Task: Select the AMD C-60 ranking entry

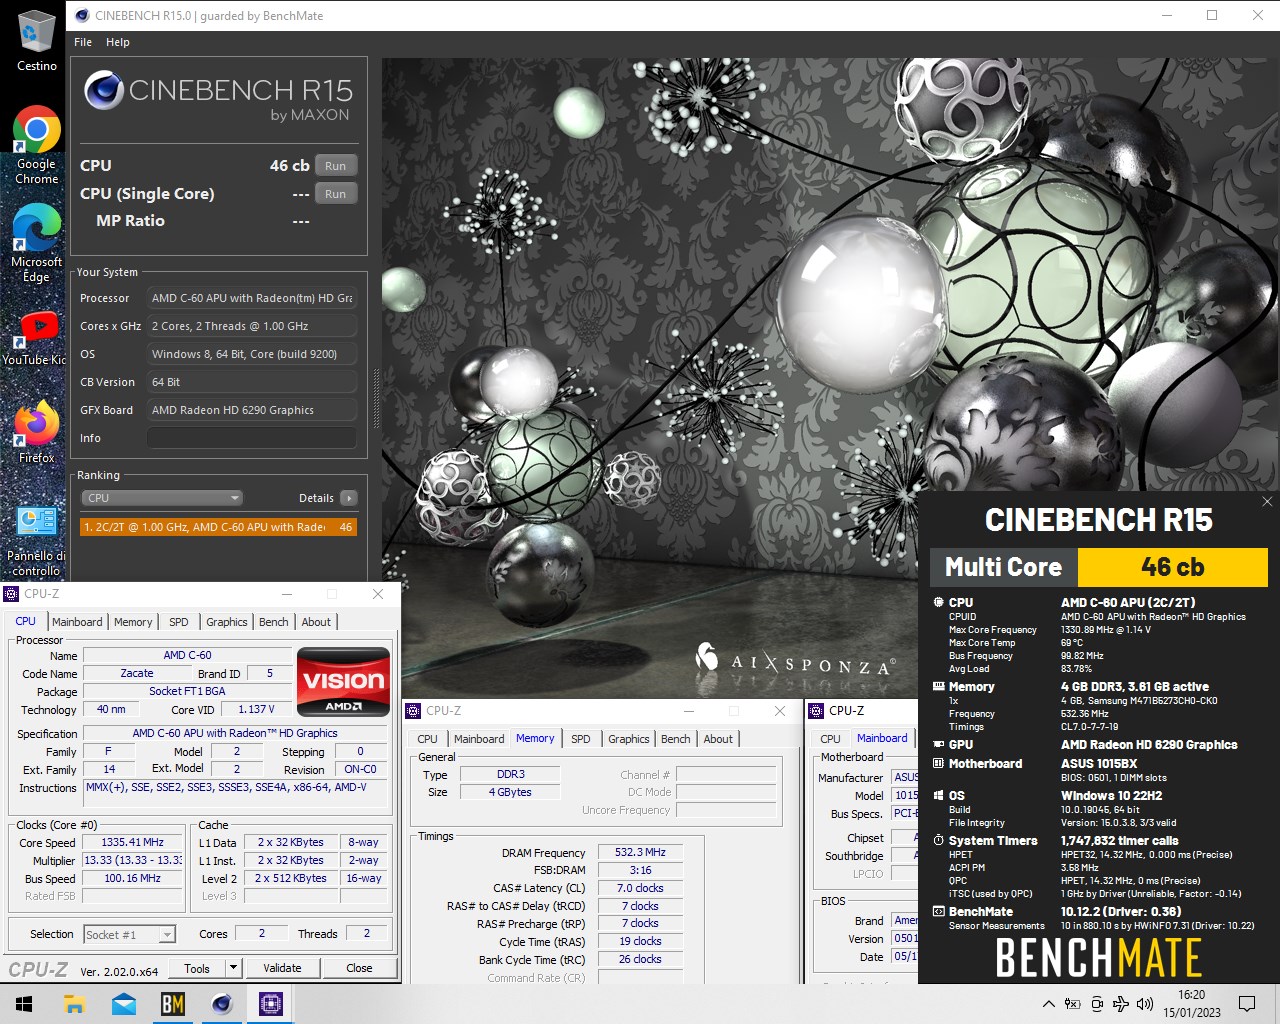Action: tap(218, 527)
